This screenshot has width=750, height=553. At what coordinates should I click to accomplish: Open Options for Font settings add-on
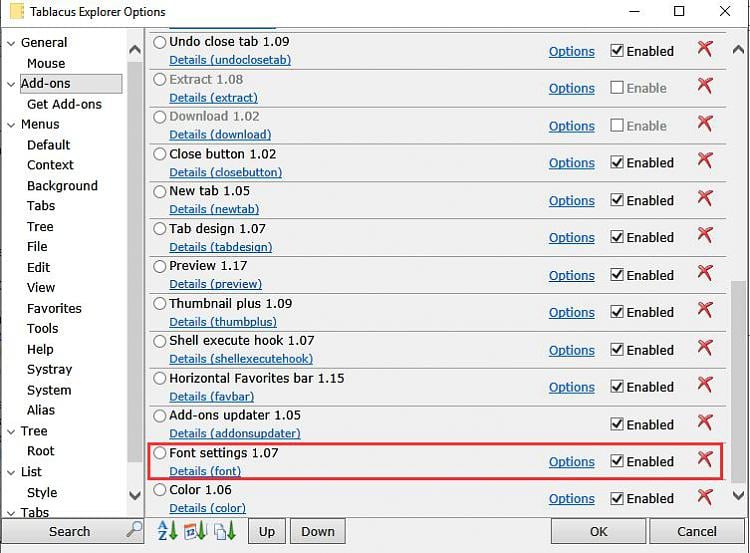(x=572, y=462)
